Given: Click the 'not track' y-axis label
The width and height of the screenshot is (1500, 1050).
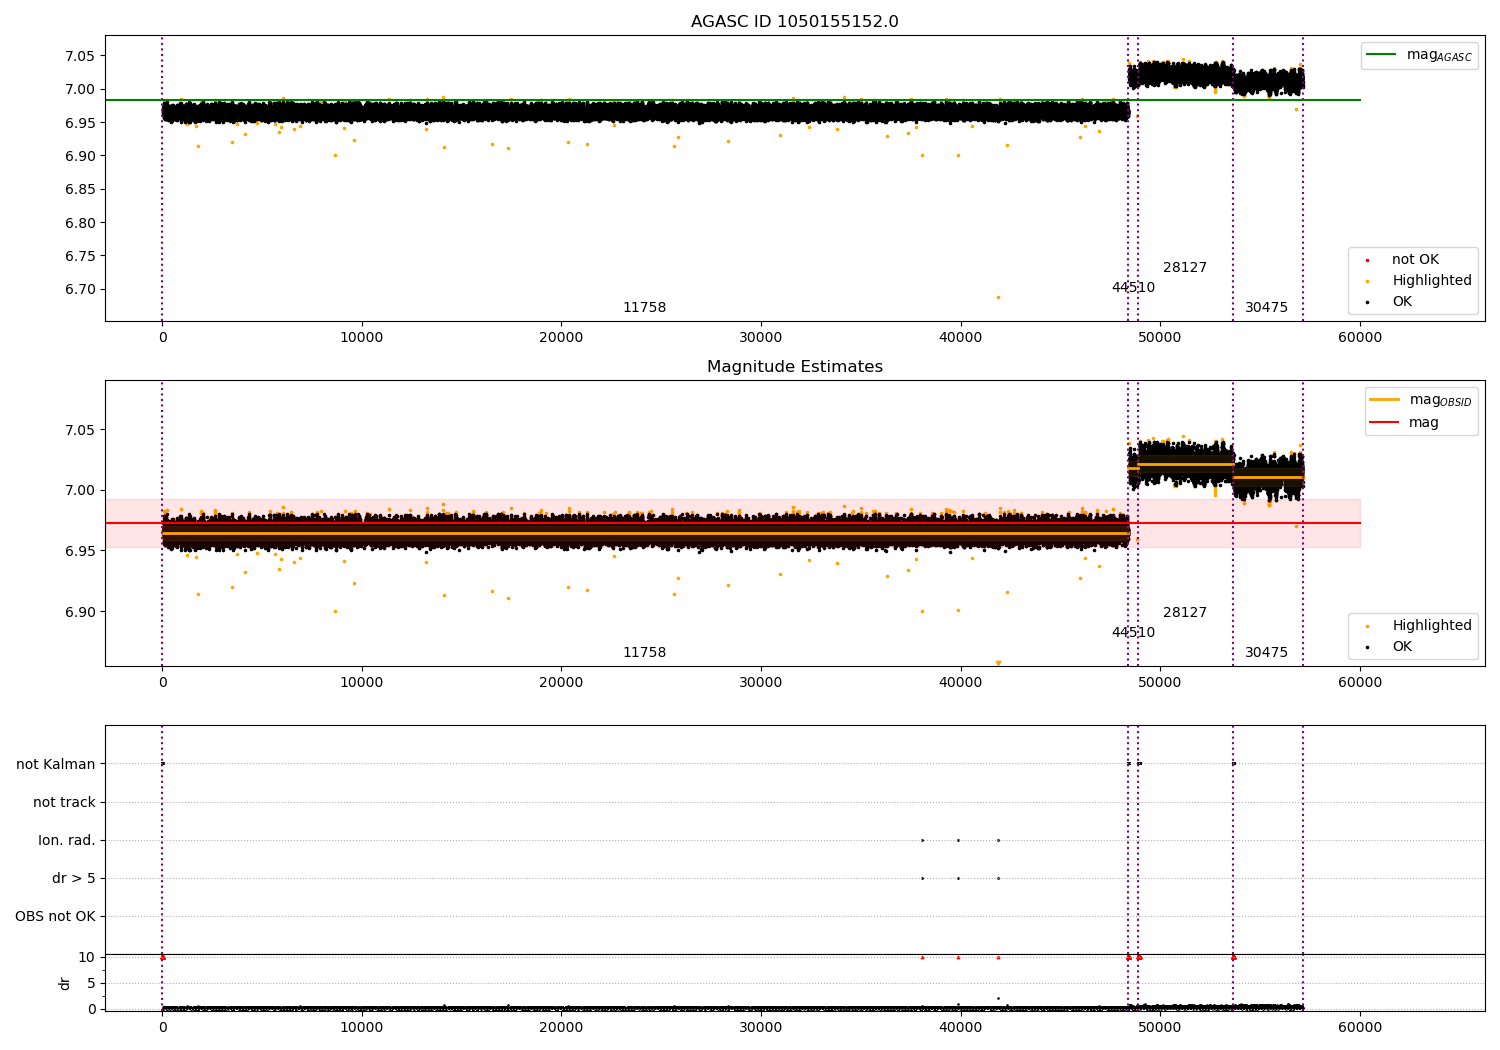Looking at the screenshot, I should (x=64, y=803).
